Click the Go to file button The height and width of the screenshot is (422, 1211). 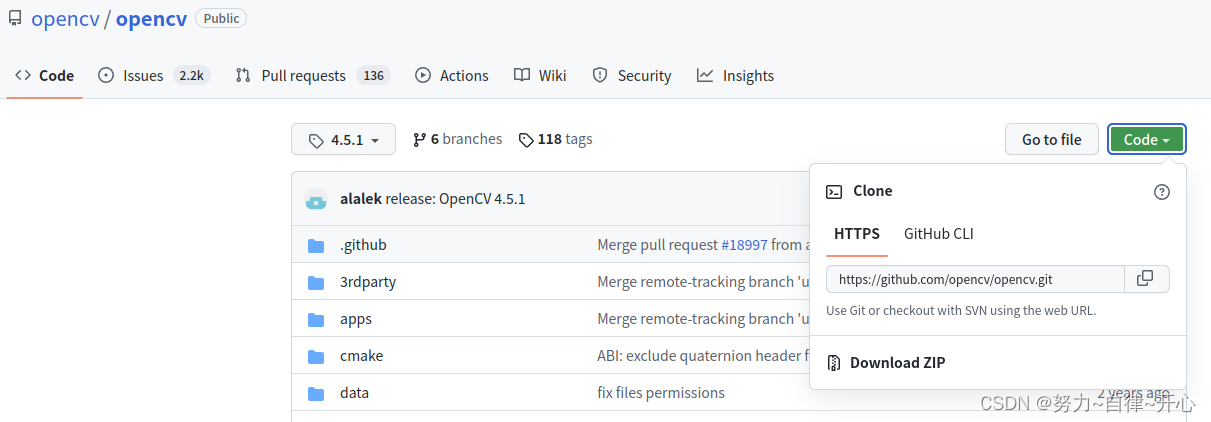click(1052, 139)
